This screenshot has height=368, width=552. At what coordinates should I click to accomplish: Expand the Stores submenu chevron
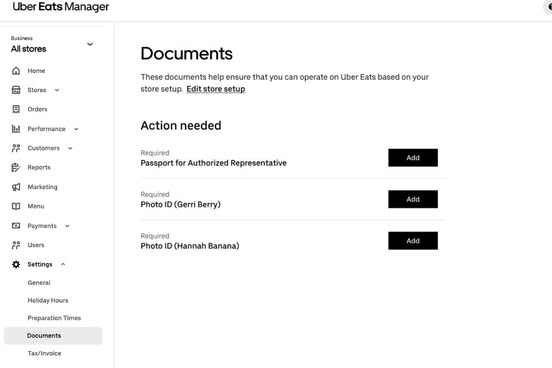pyautogui.click(x=57, y=90)
